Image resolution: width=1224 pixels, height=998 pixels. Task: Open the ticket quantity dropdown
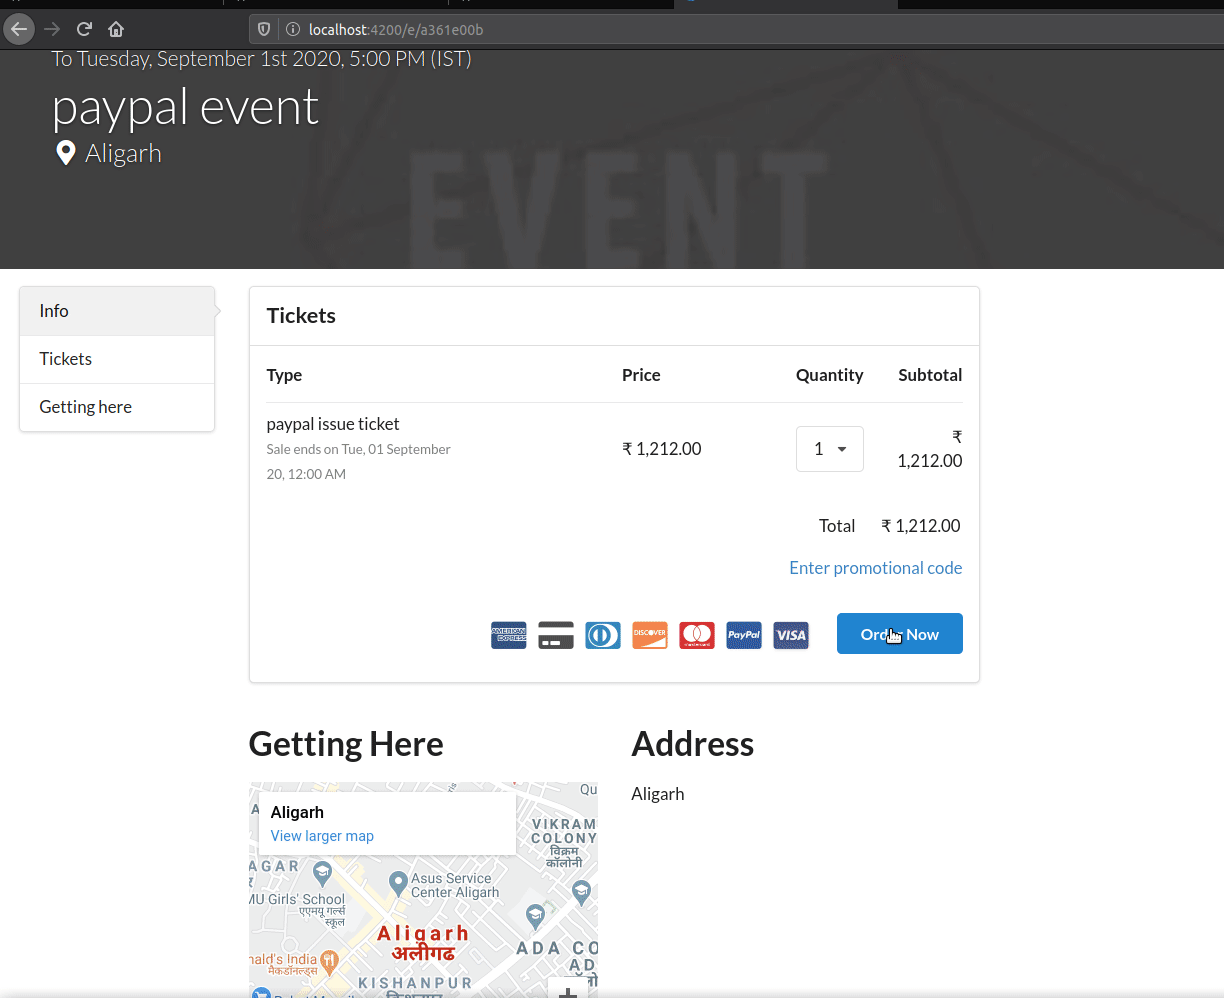[830, 449]
